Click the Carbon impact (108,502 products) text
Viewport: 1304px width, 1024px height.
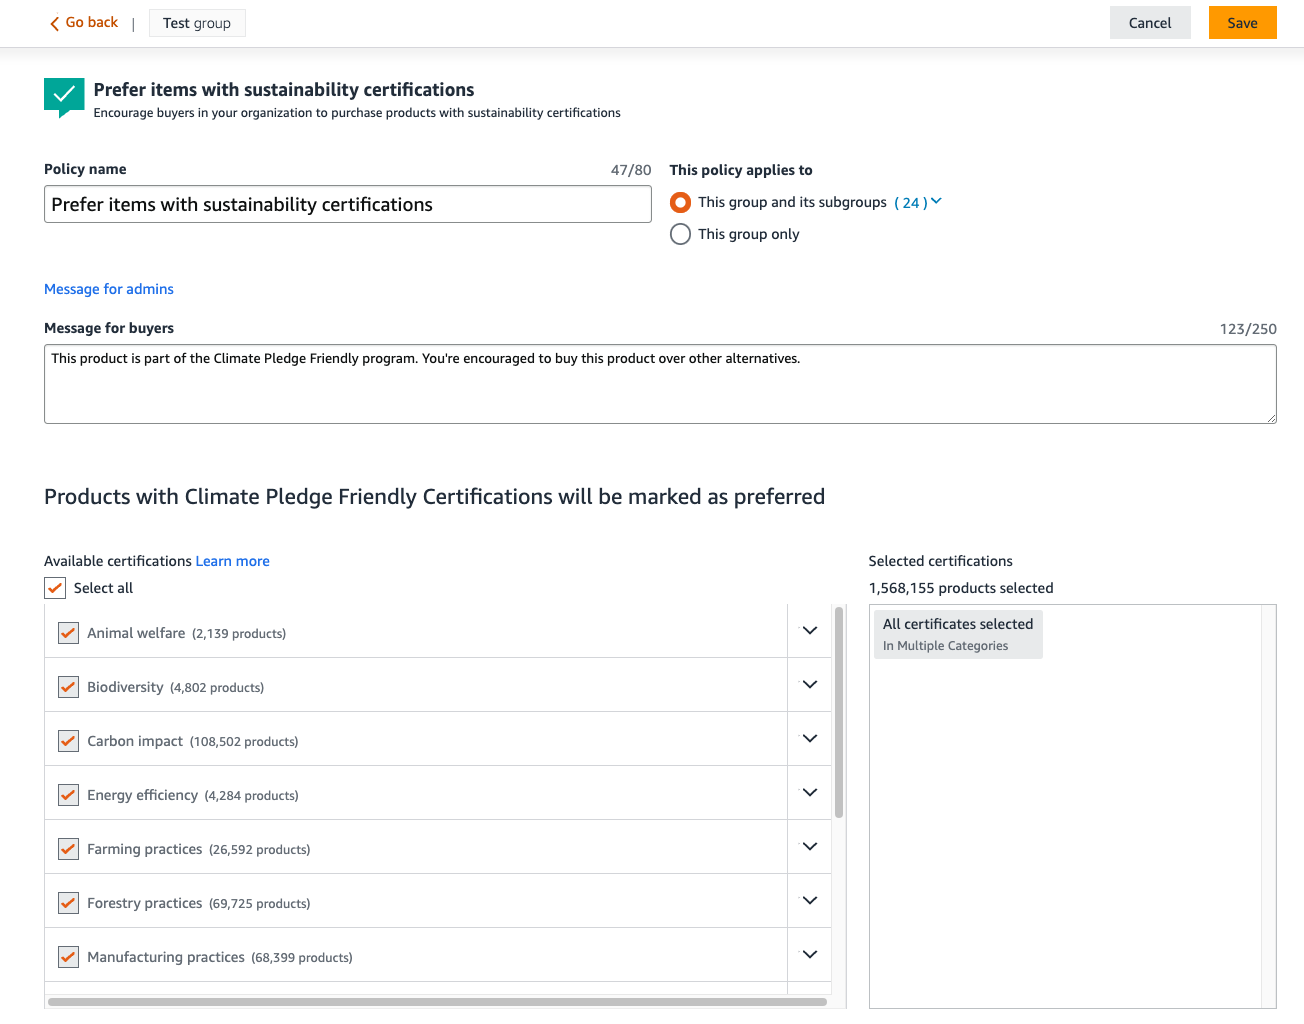point(193,741)
